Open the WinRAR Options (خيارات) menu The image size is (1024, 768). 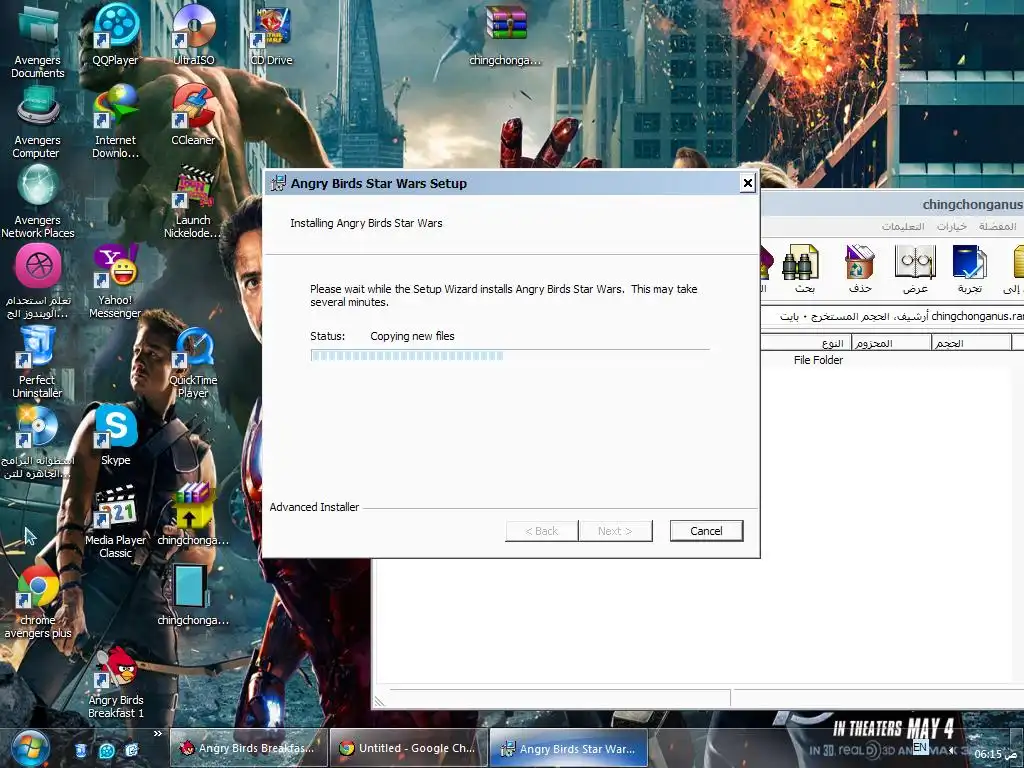952,227
